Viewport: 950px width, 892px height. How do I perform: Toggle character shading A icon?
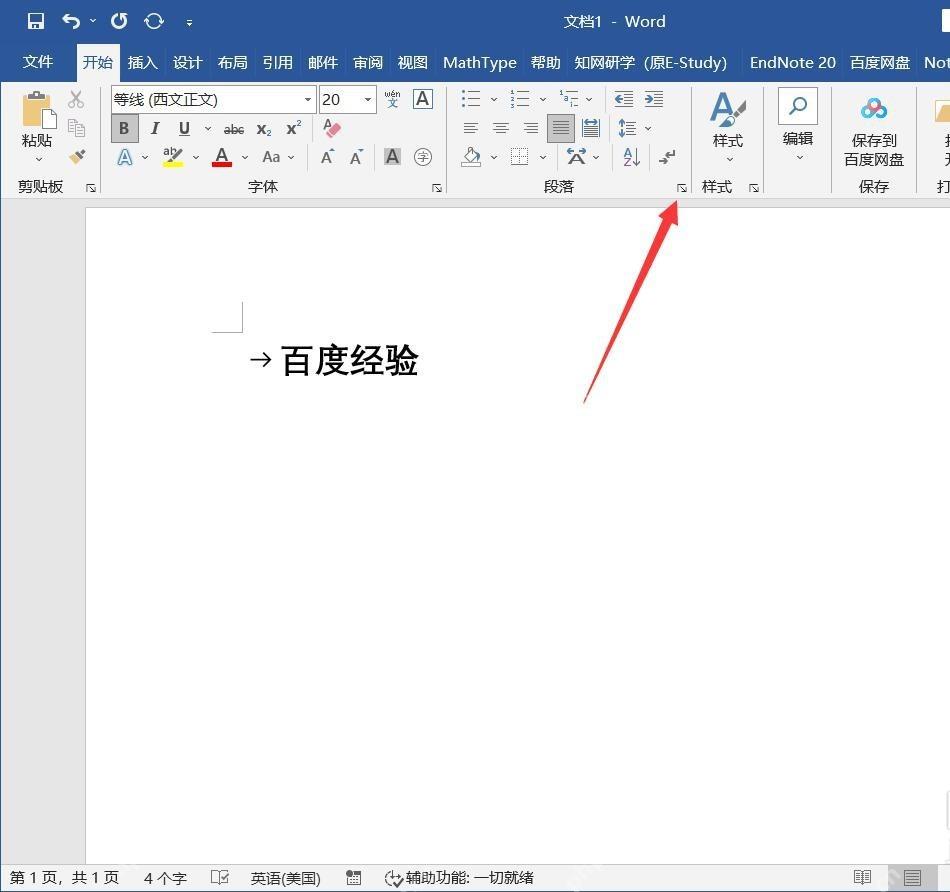393,156
